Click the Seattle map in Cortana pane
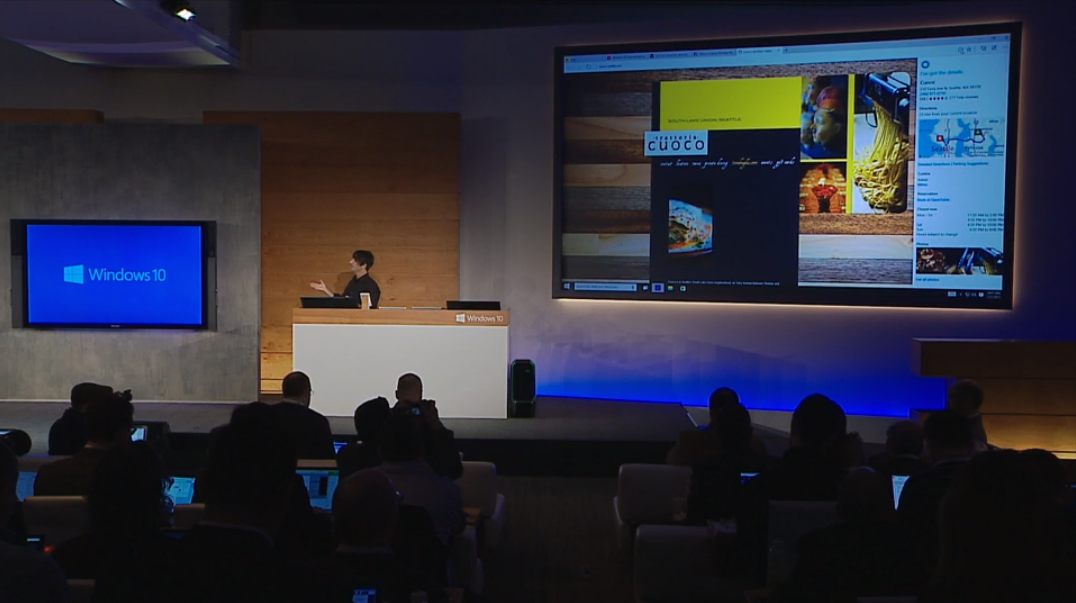This screenshot has width=1076, height=603. (960, 138)
